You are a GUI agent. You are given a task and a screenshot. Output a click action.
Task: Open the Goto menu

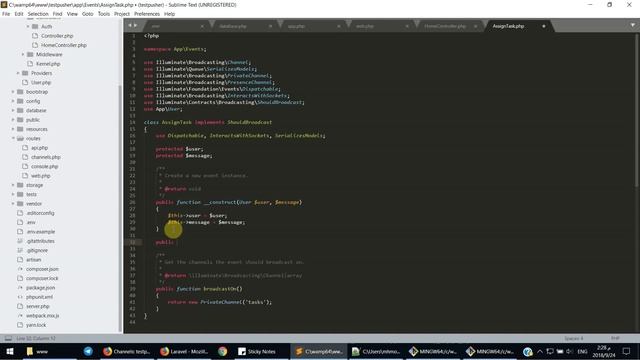88,14
